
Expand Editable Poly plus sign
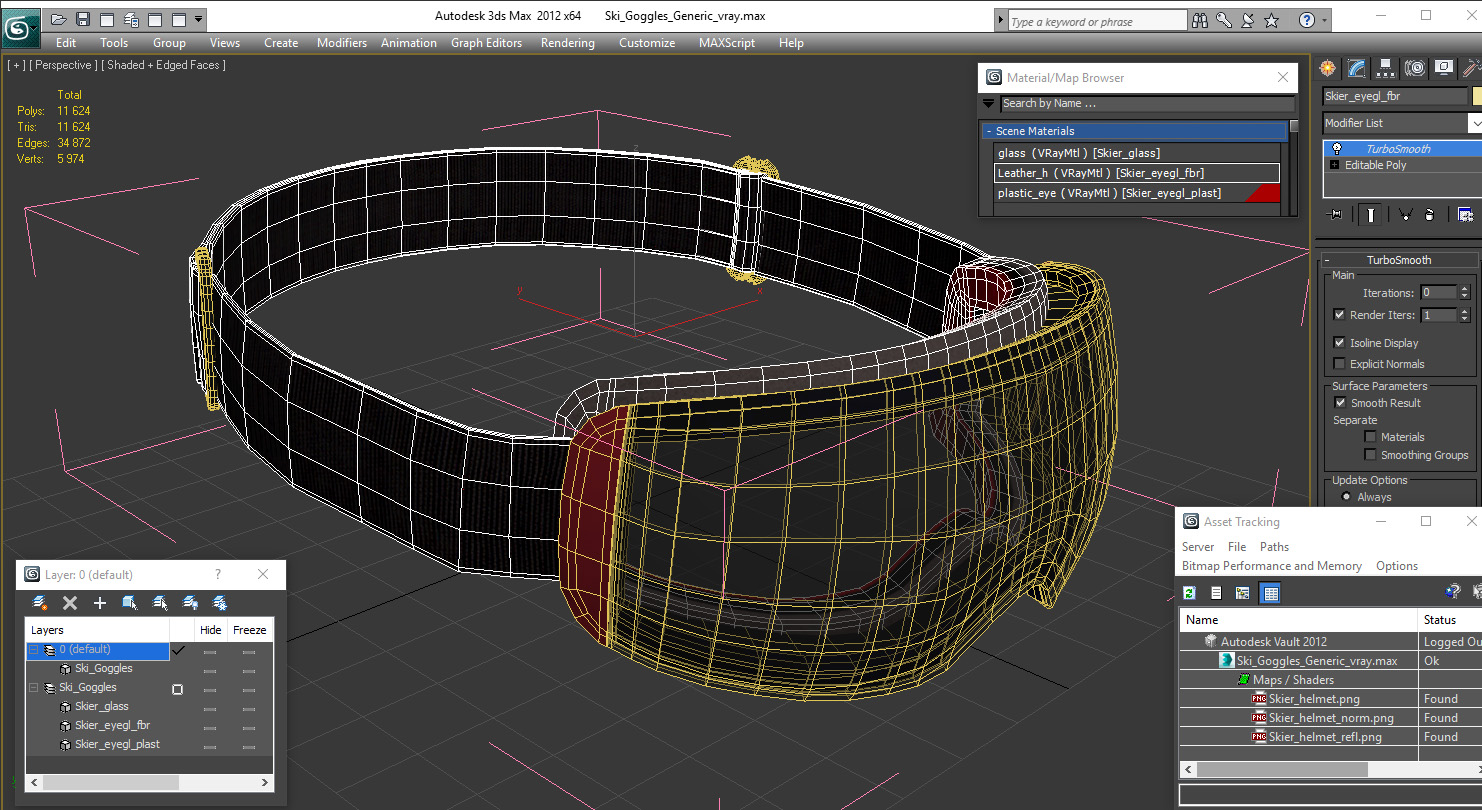(1335, 165)
